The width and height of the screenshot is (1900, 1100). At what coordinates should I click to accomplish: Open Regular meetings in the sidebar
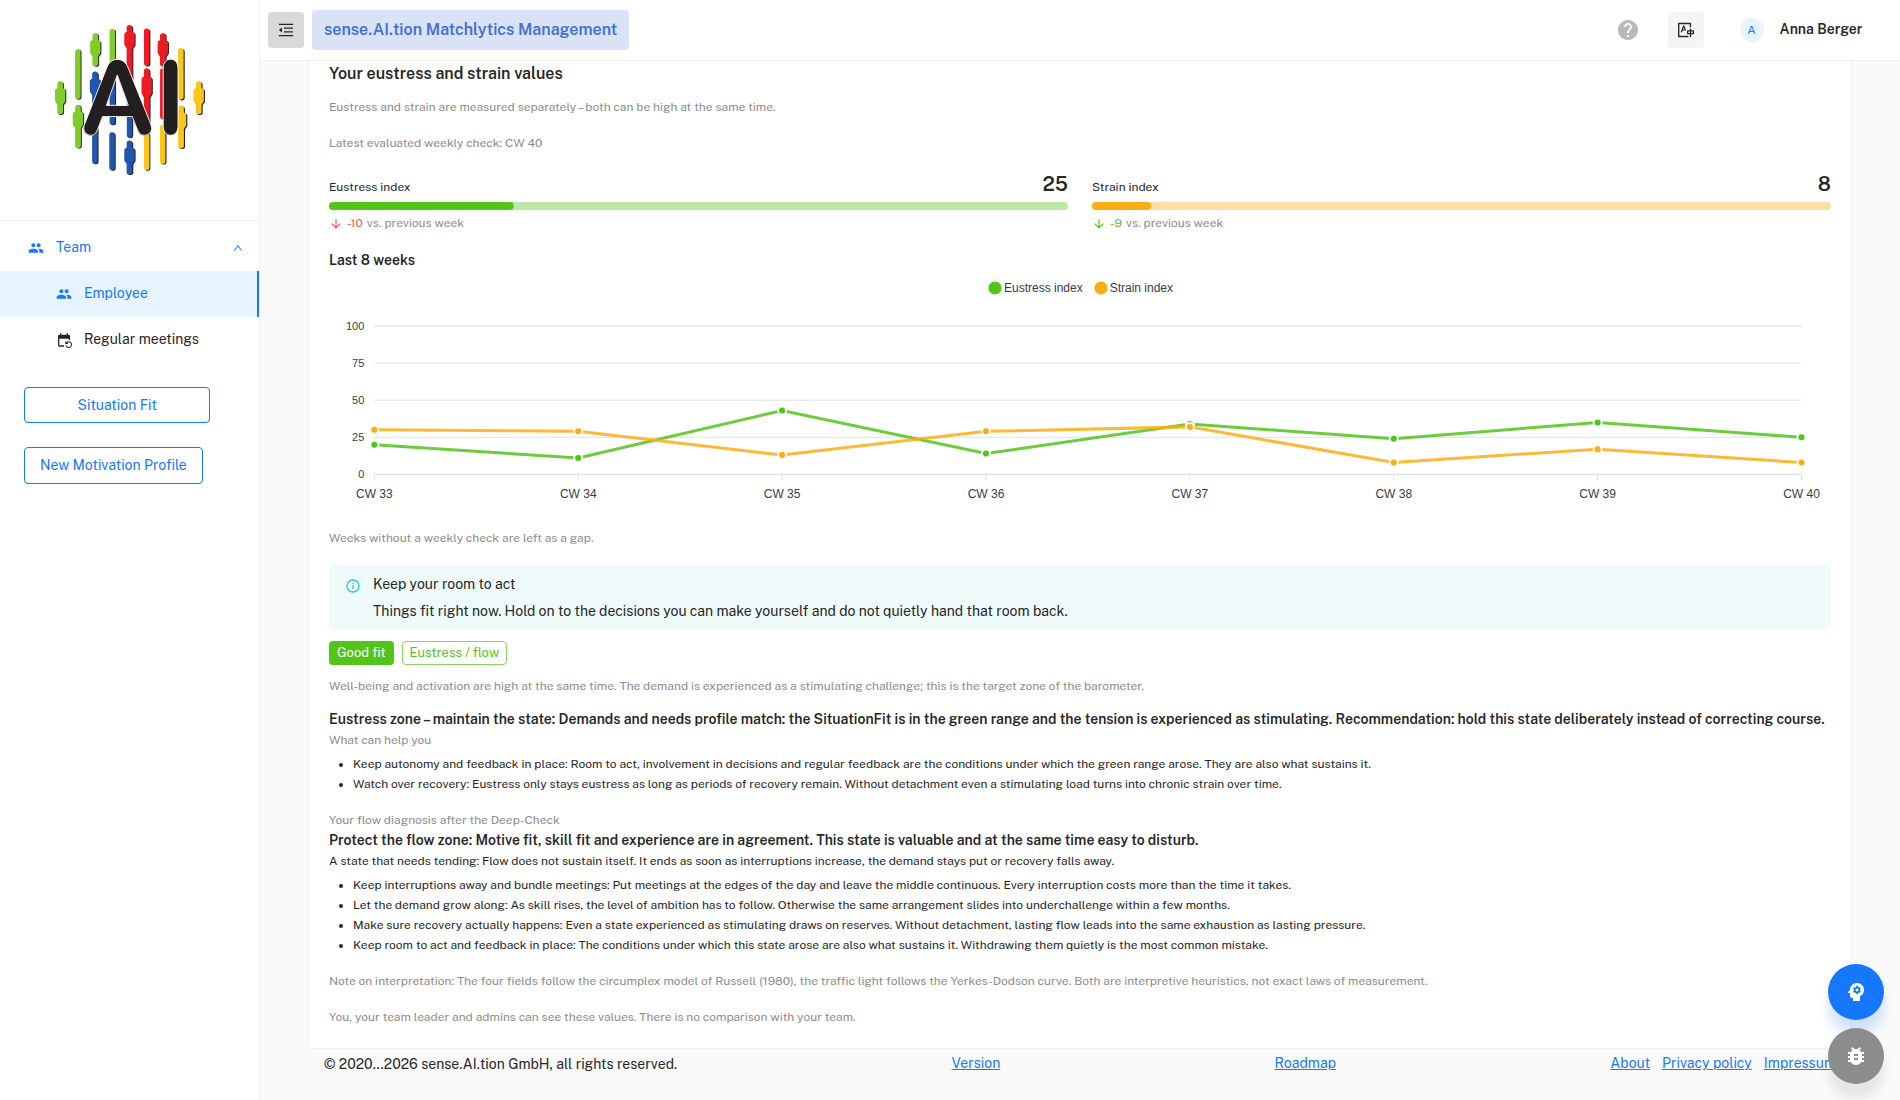click(x=129, y=340)
